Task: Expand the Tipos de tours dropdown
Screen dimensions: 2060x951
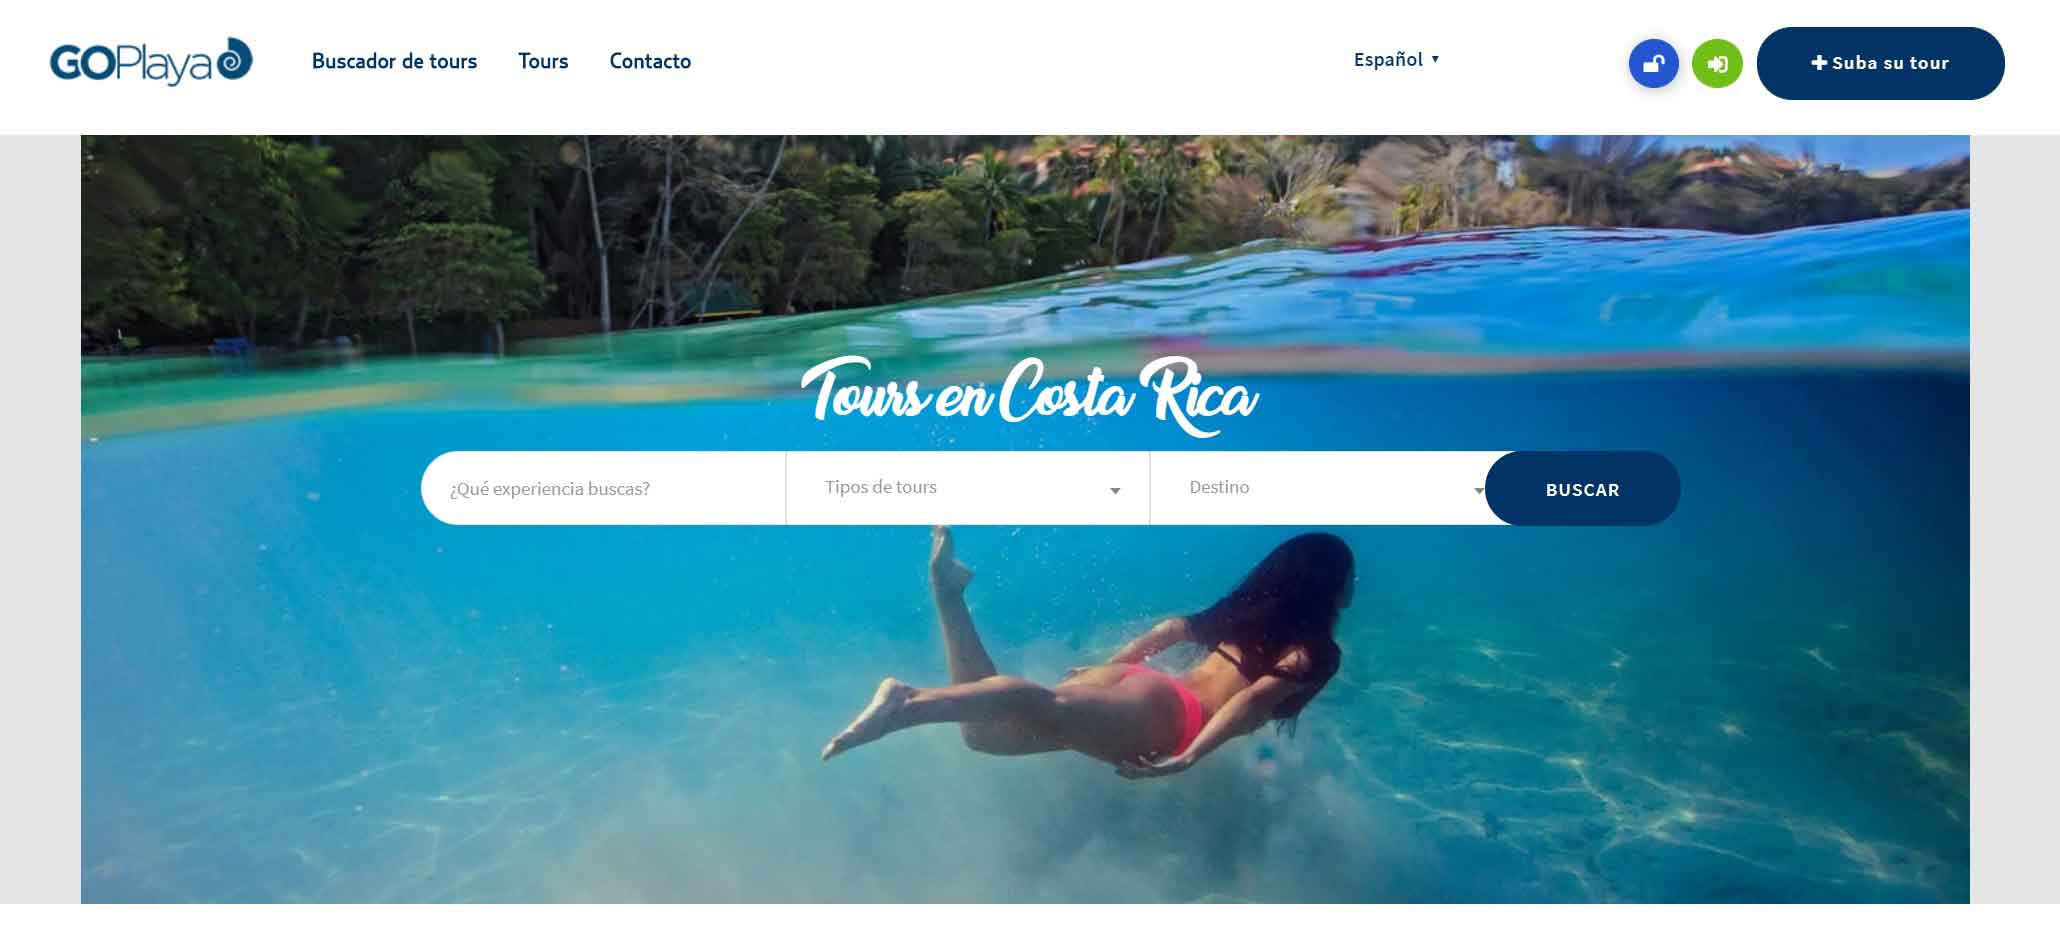Action: tap(968, 488)
